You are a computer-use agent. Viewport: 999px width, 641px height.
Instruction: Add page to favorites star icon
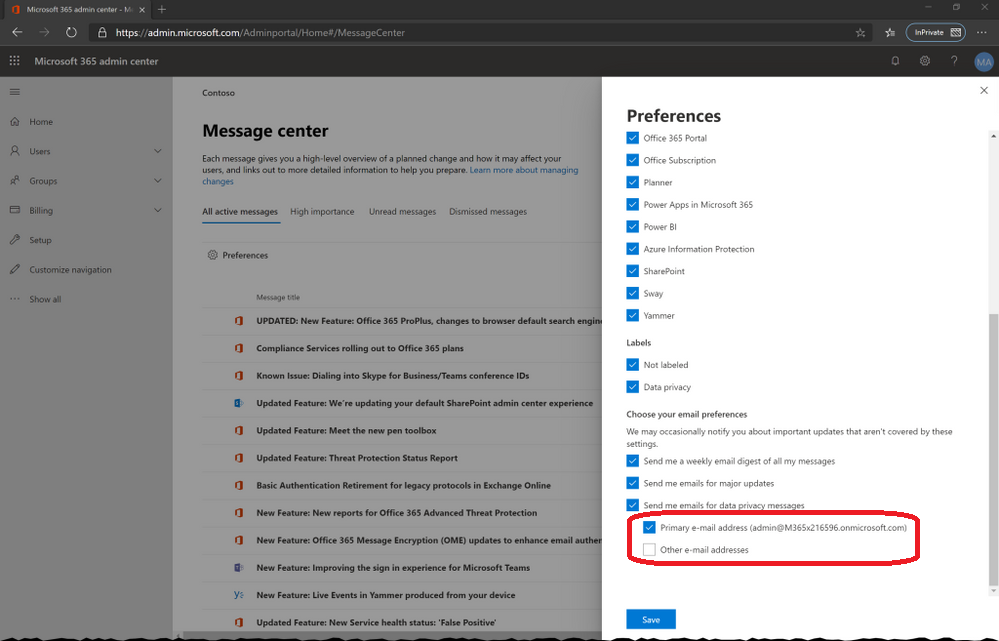pyautogui.click(x=860, y=32)
